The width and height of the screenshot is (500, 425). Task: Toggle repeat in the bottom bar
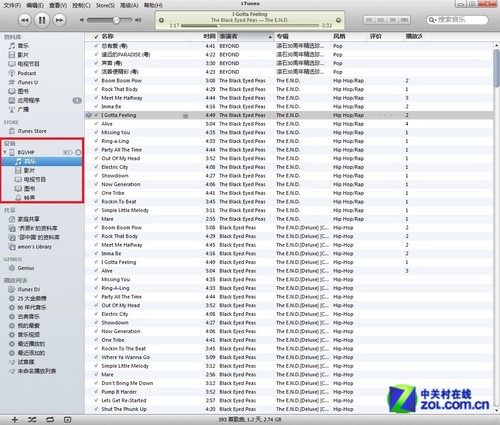pos(50,420)
